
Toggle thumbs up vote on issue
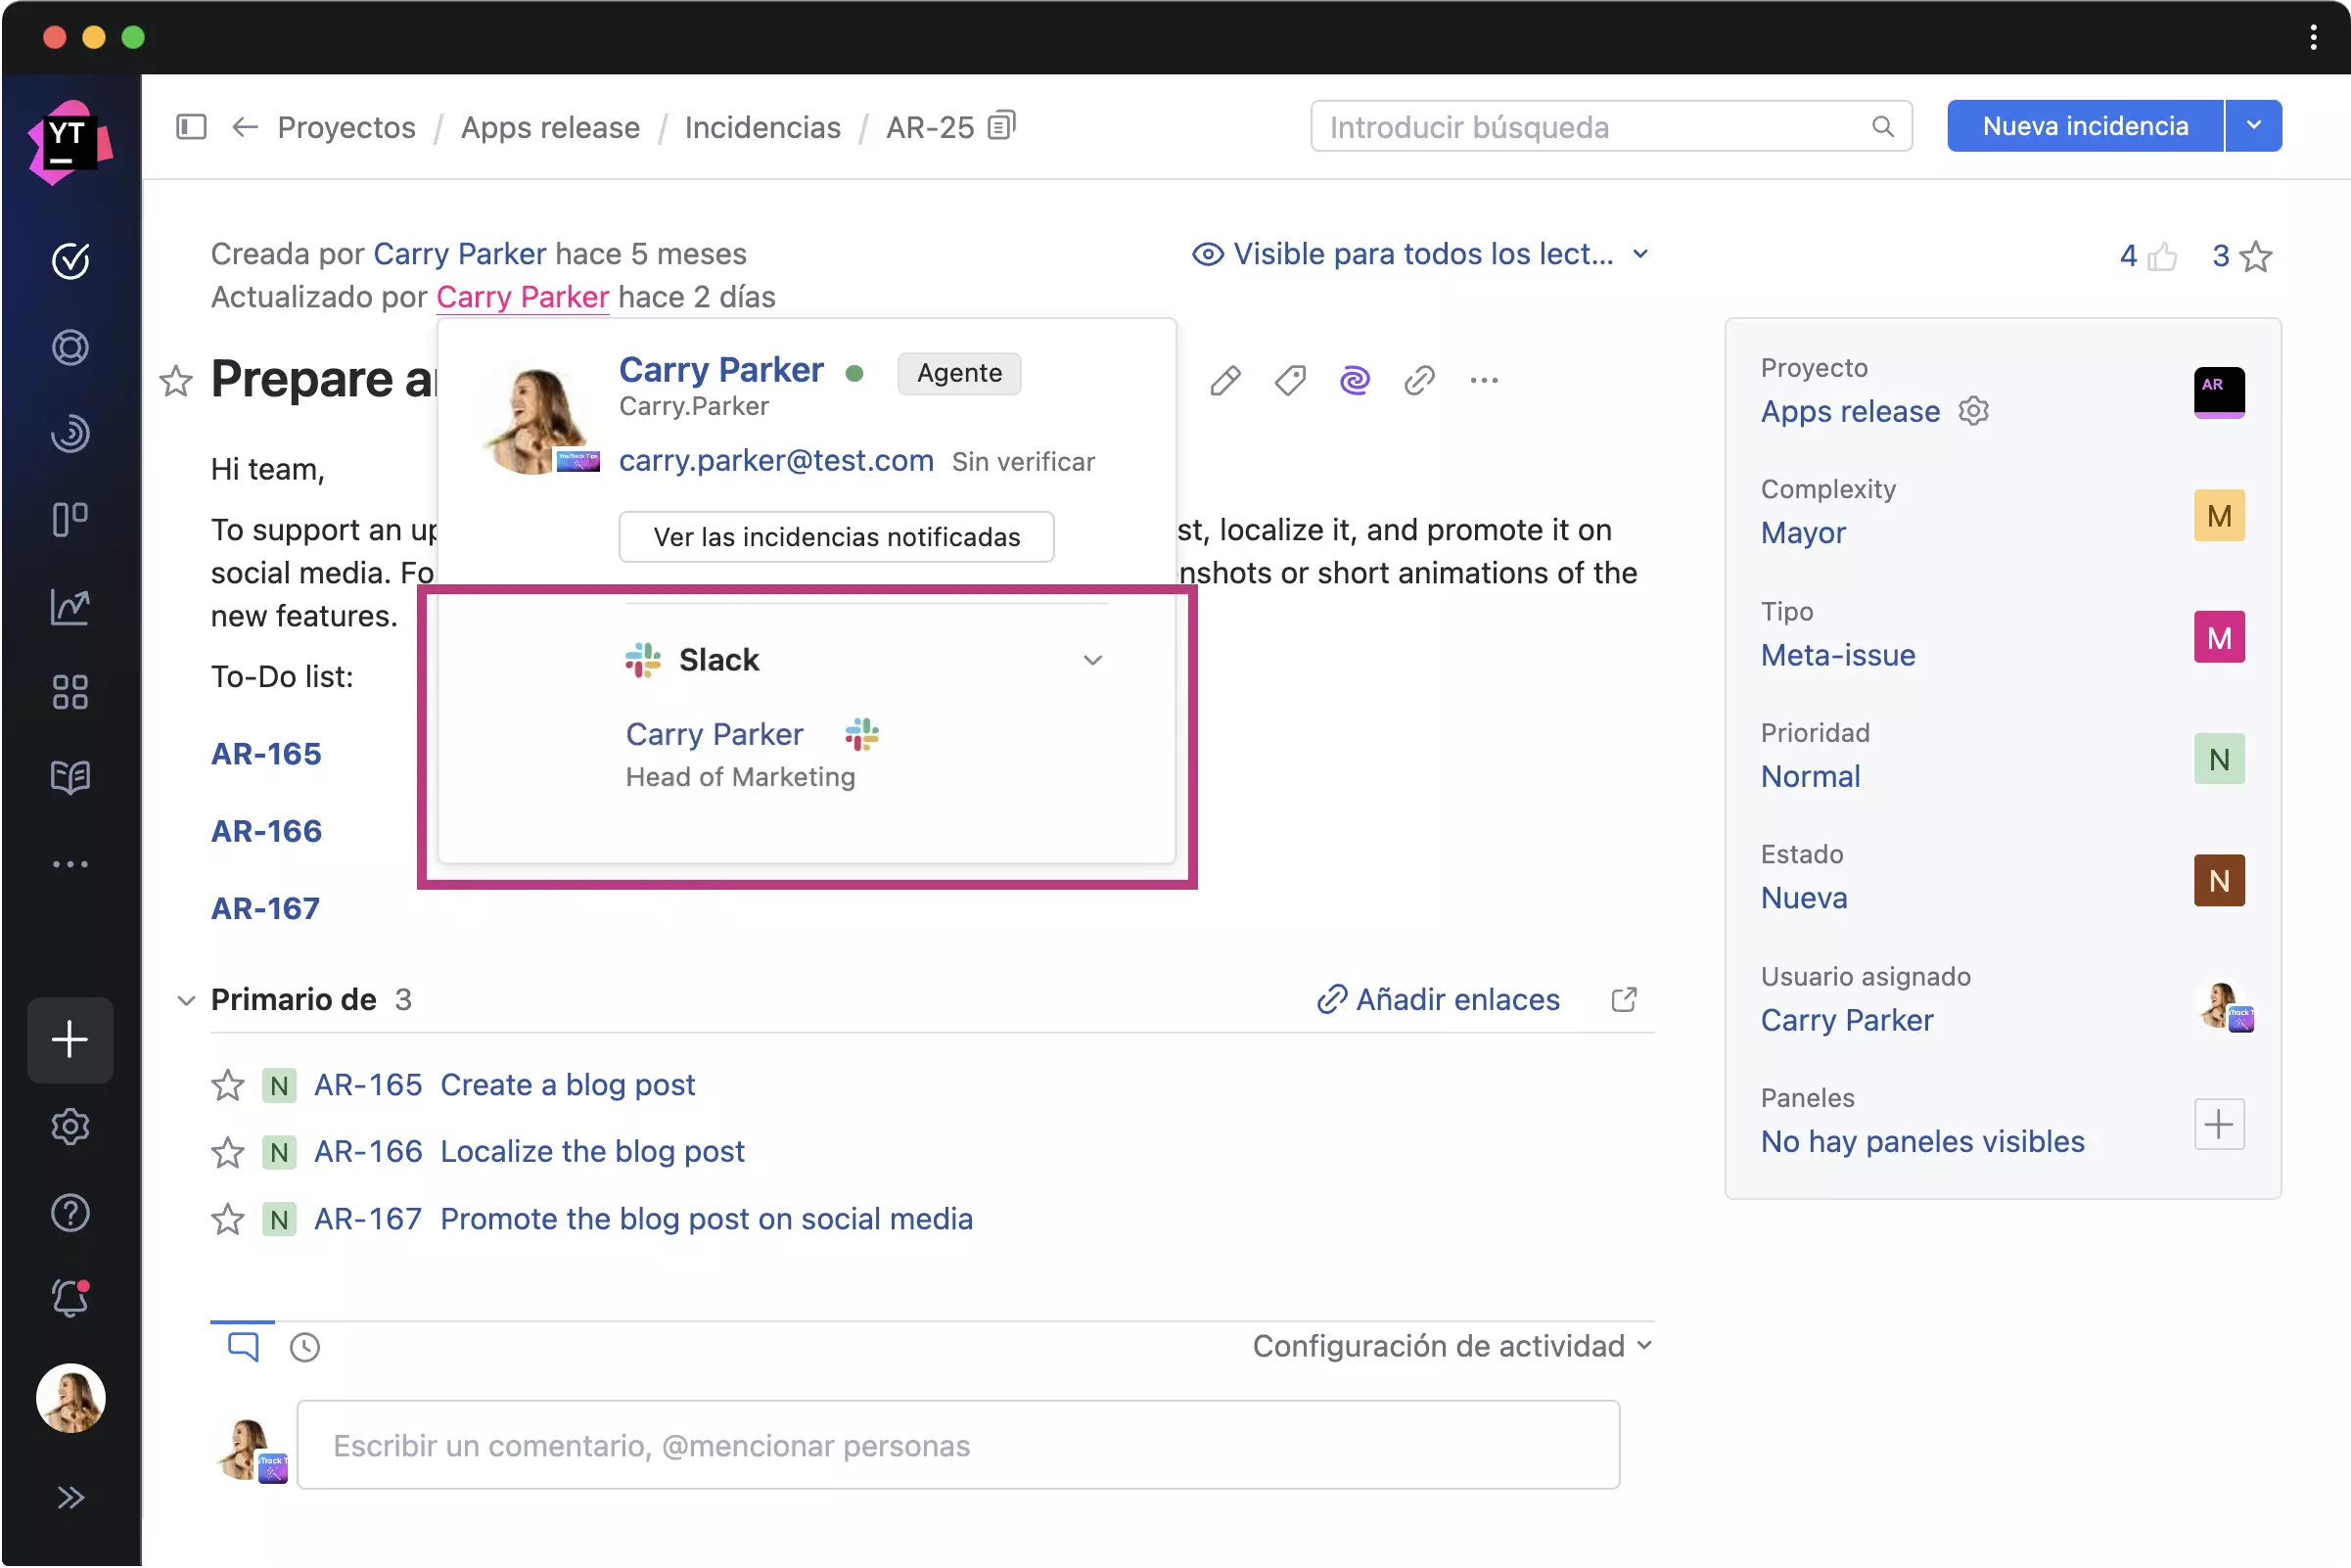[x=2161, y=257]
